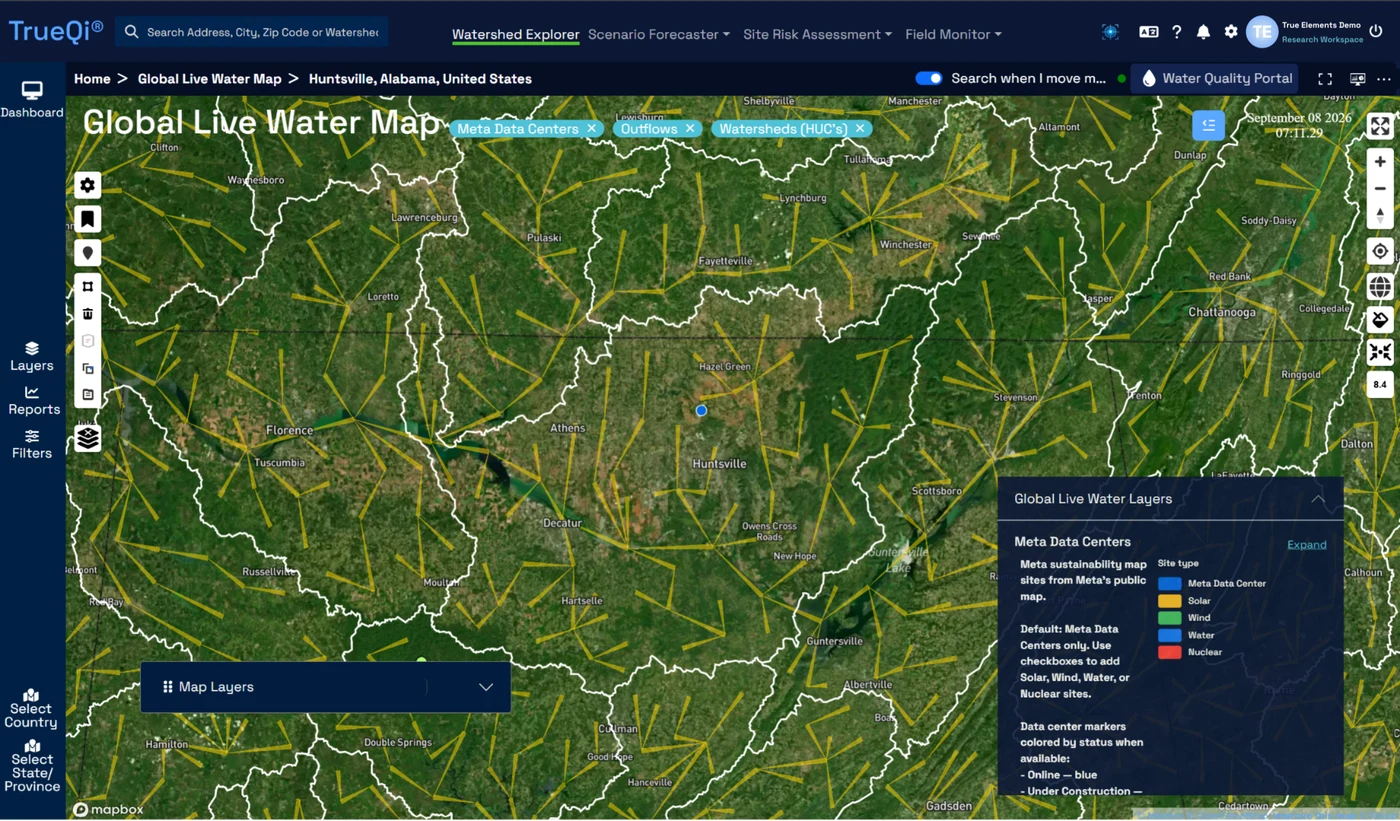The width and height of the screenshot is (1400, 821).
Task: Select the location pin marker tool
Action: point(88,253)
